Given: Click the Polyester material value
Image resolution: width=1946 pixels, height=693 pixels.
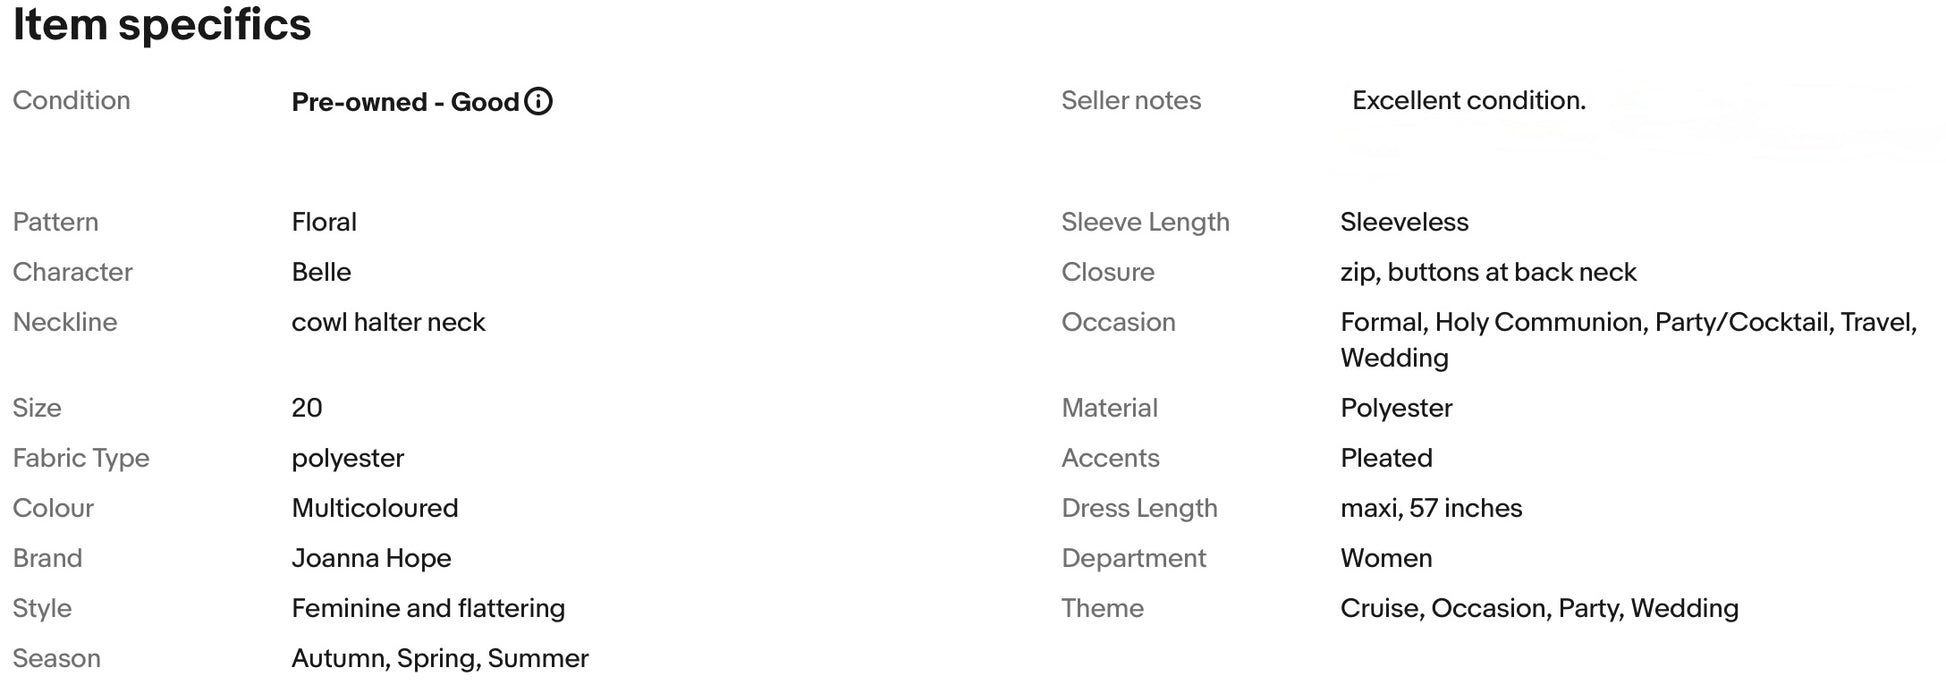Looking at the screenshot, I should pyautogui.click(x=1396, y=408).
